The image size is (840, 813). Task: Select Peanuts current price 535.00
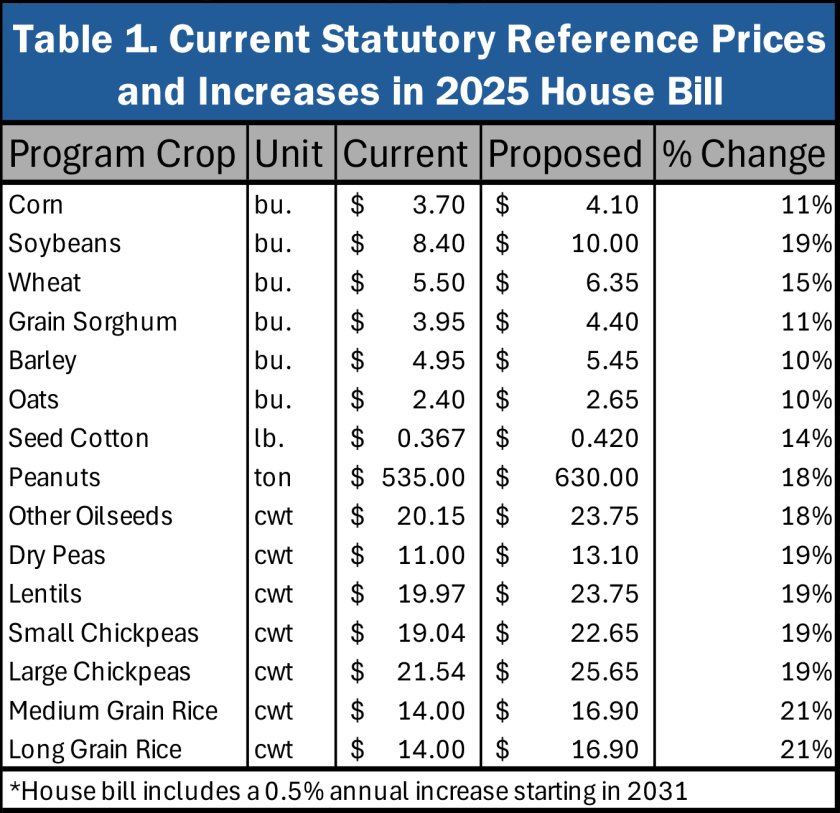coord(424,478)
